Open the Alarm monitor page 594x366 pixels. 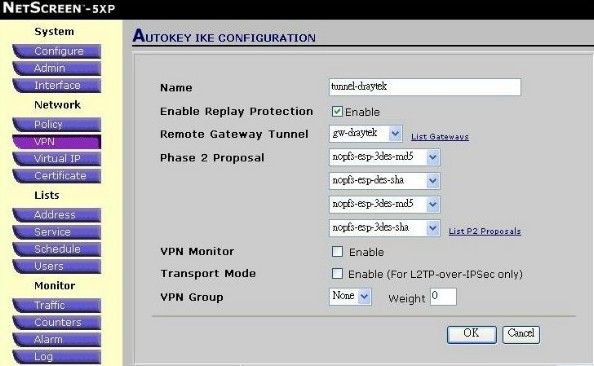(x=57, y=339)
